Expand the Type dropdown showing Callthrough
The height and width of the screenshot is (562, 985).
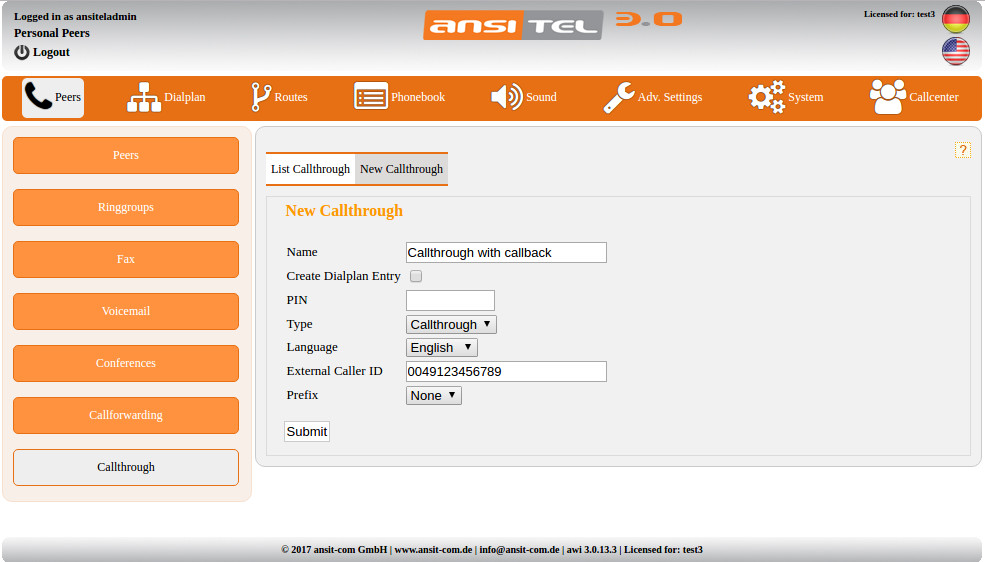point(451,324)
